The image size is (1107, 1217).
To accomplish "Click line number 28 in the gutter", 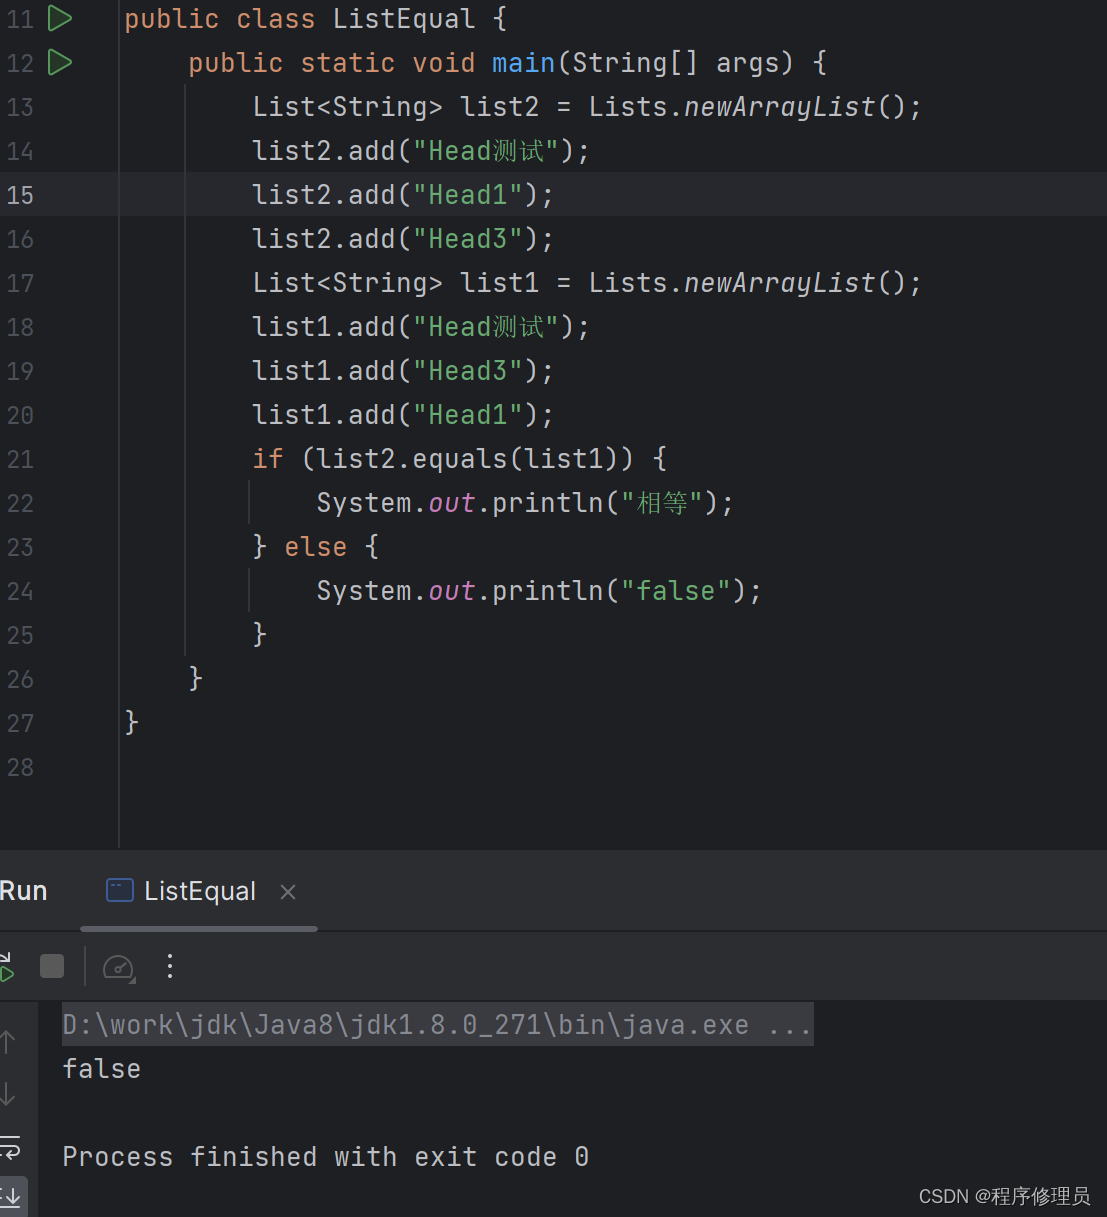I will (x=20, y=767).
